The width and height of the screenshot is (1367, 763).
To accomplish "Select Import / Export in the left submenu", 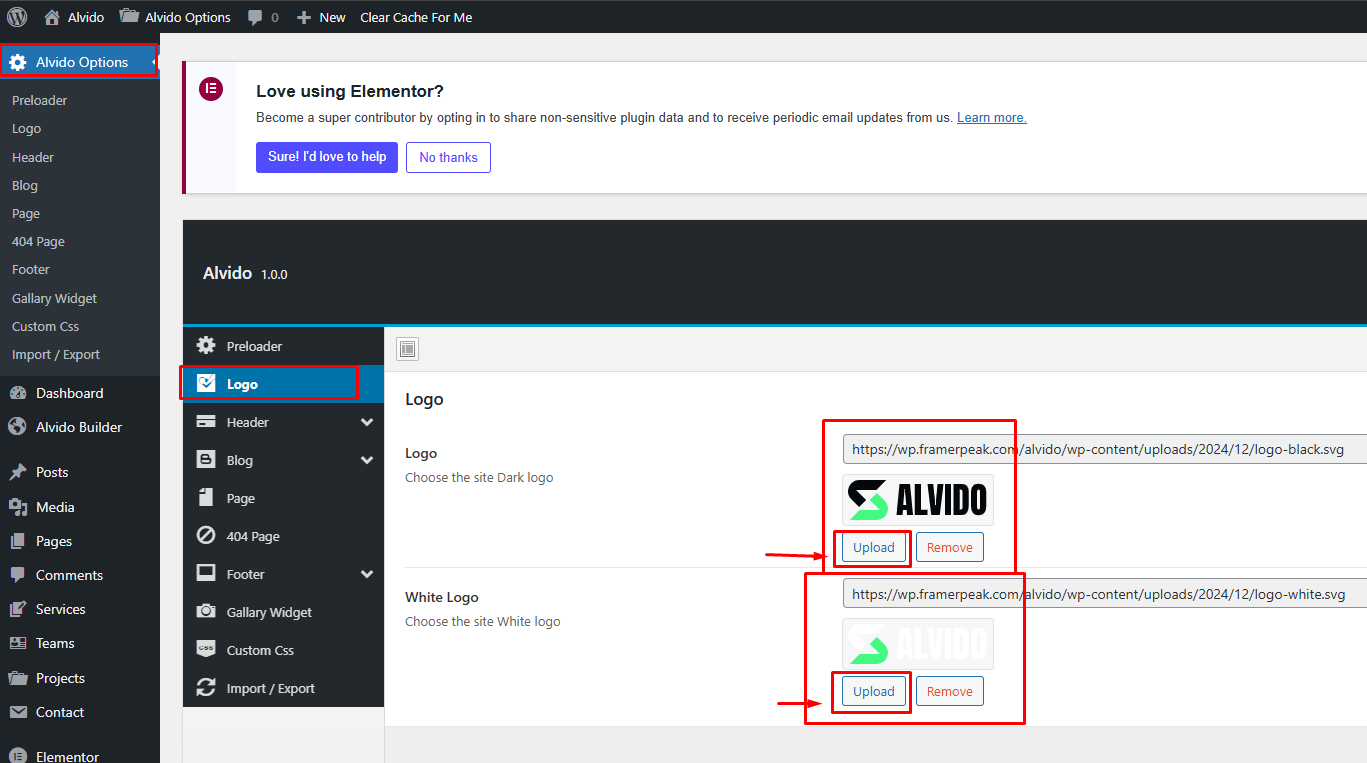I will point(56,354).
